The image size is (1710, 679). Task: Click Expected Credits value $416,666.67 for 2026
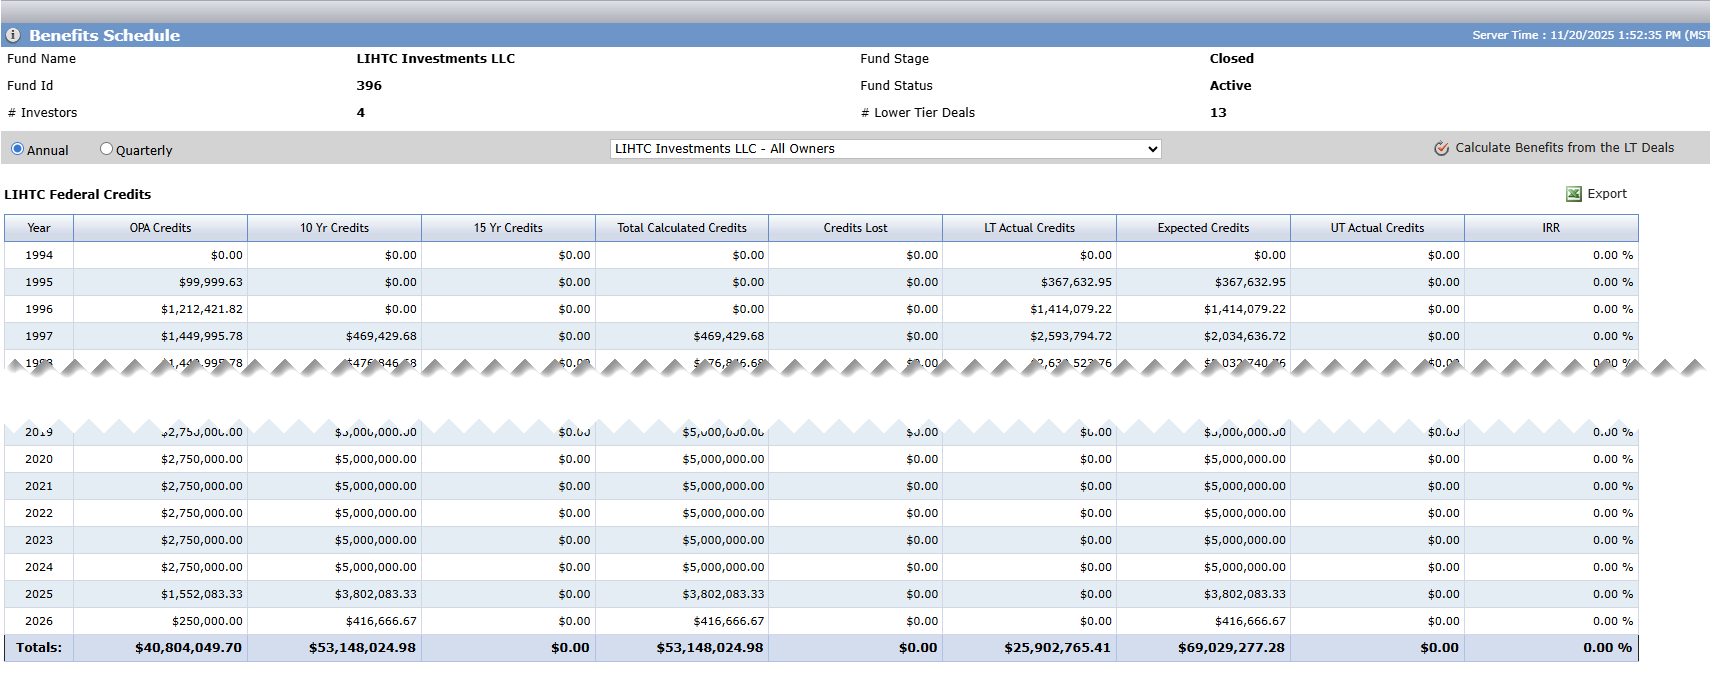coord(1250,621)
